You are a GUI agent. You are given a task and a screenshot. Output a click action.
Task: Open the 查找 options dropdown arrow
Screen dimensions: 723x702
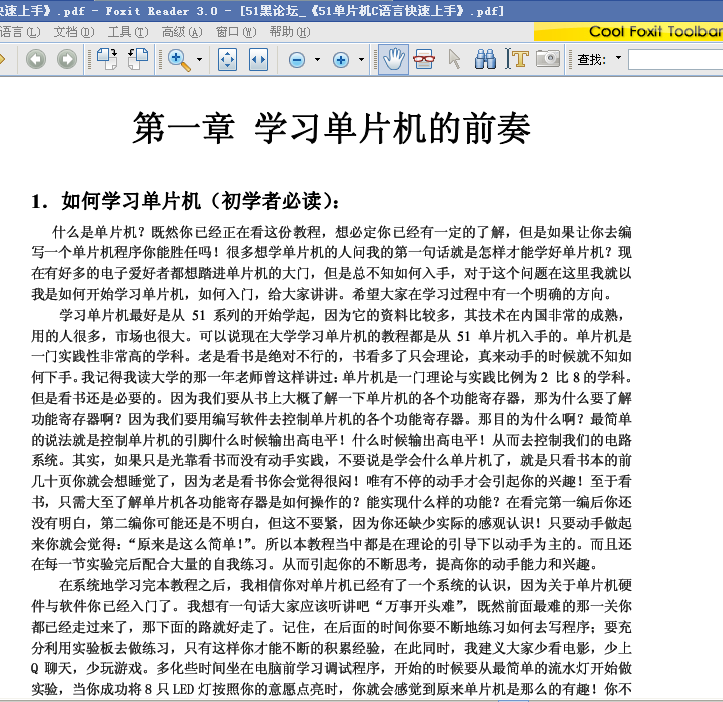[x=618, y=58]
